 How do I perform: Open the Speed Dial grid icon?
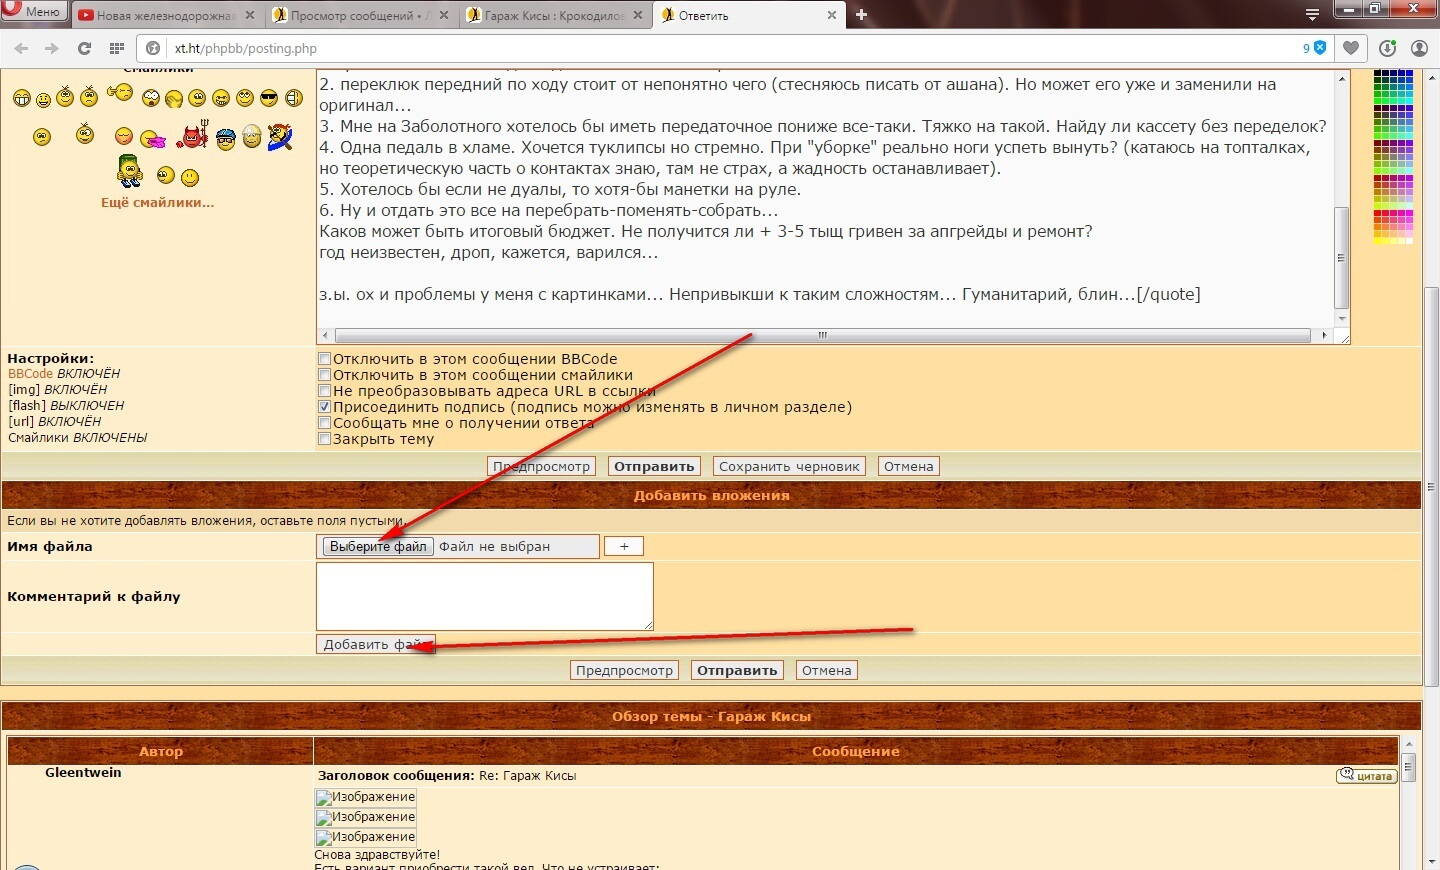coord(117,48)
